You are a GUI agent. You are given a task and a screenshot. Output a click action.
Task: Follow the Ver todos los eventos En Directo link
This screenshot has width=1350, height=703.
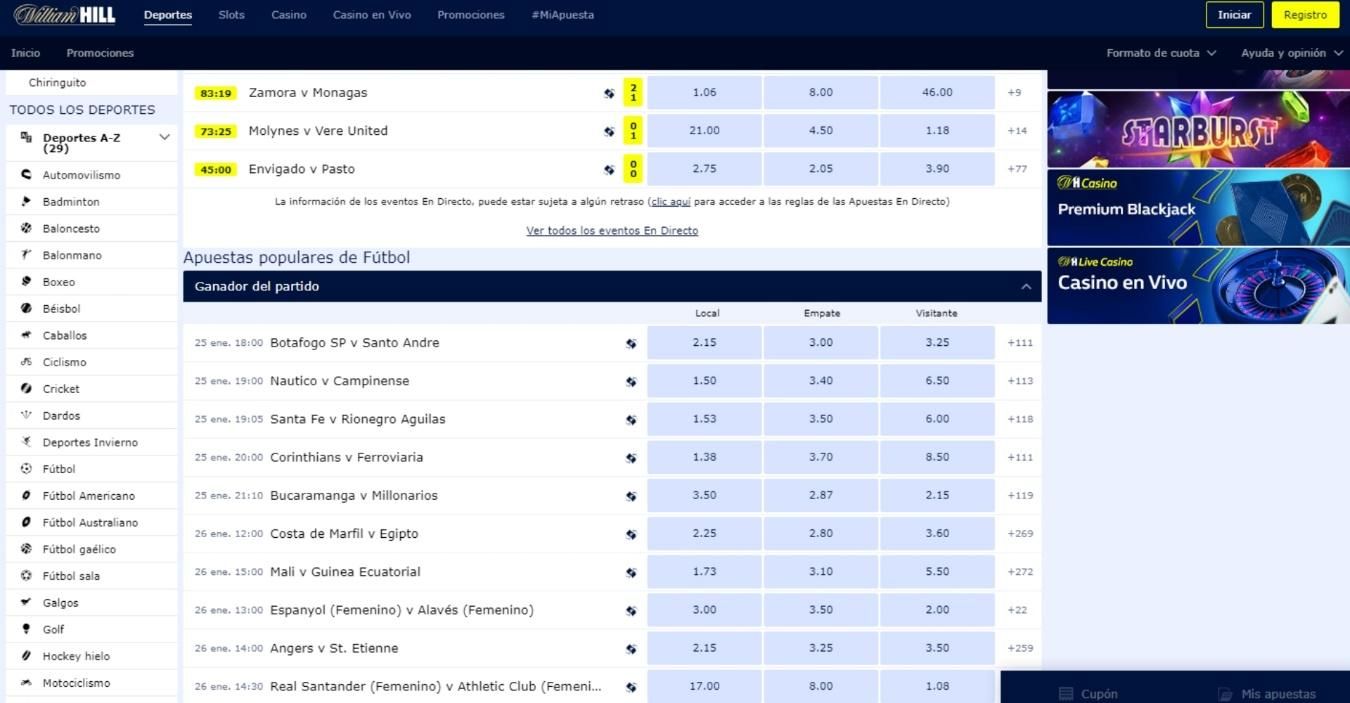612,230
